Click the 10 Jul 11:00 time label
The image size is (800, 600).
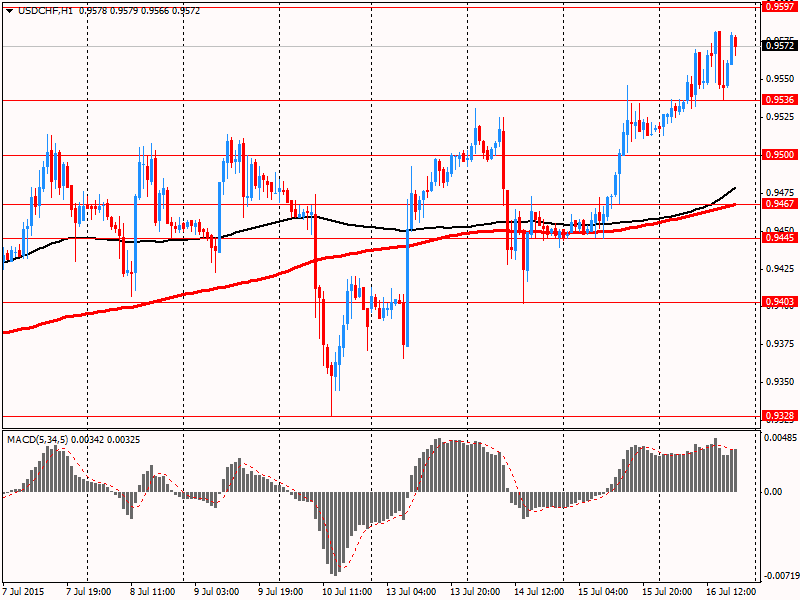[x=347, y=592]
